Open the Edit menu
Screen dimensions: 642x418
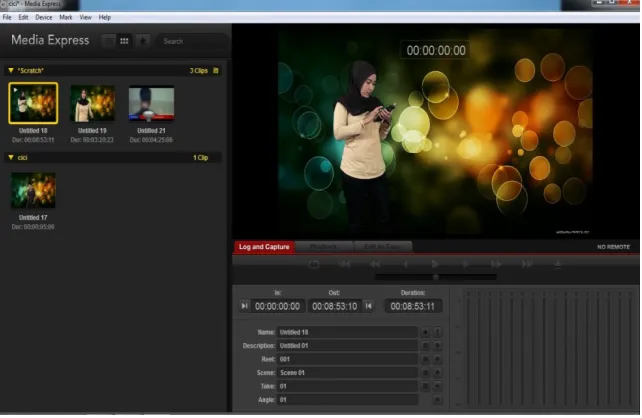[x=23, y=17]
